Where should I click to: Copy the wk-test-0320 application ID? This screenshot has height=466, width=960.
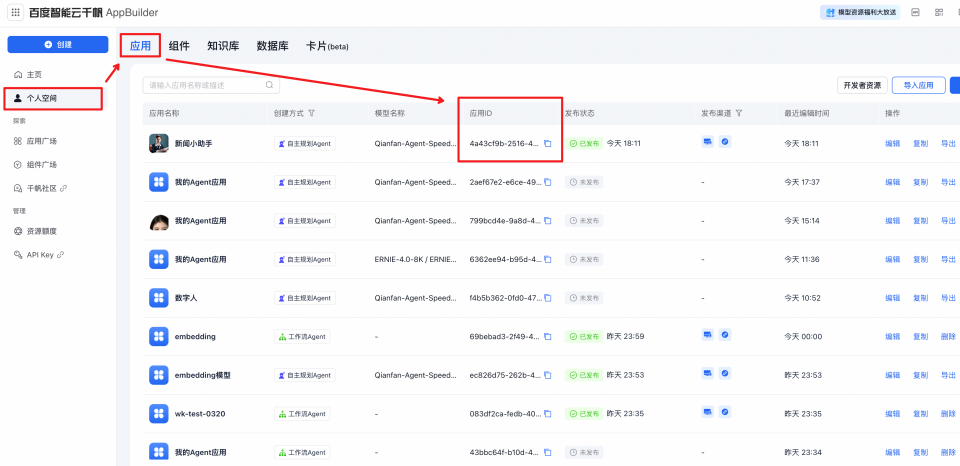(x=548, y=414)
